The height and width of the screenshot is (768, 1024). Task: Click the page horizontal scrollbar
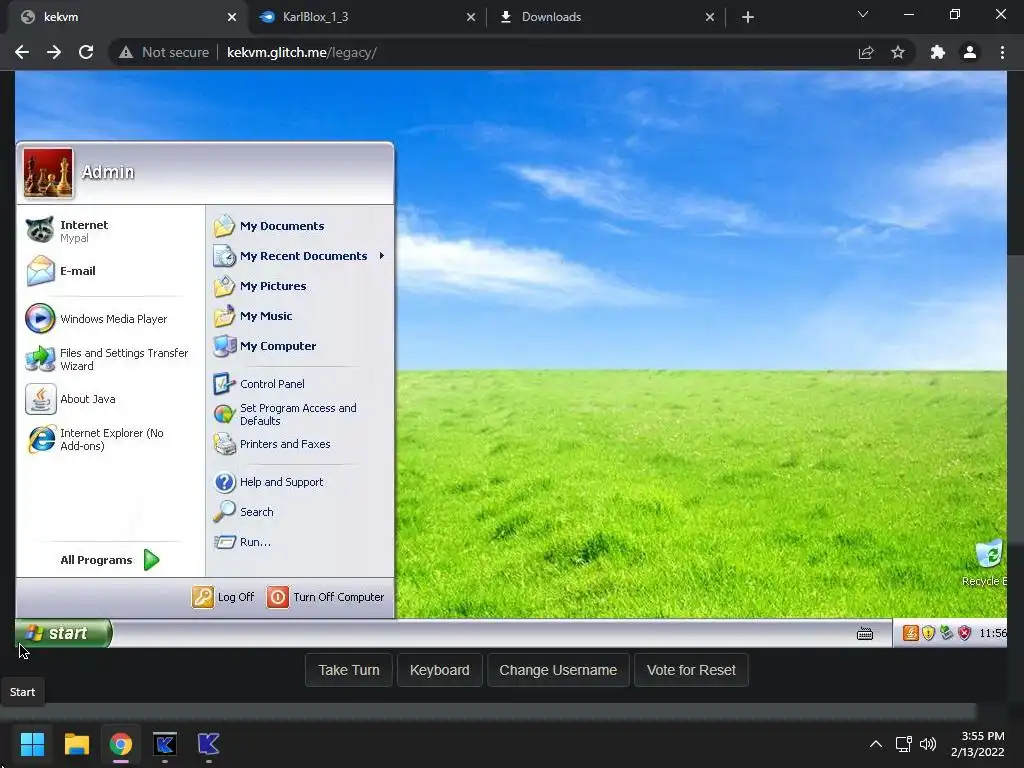pyautogui.click(x=488, y=711)
